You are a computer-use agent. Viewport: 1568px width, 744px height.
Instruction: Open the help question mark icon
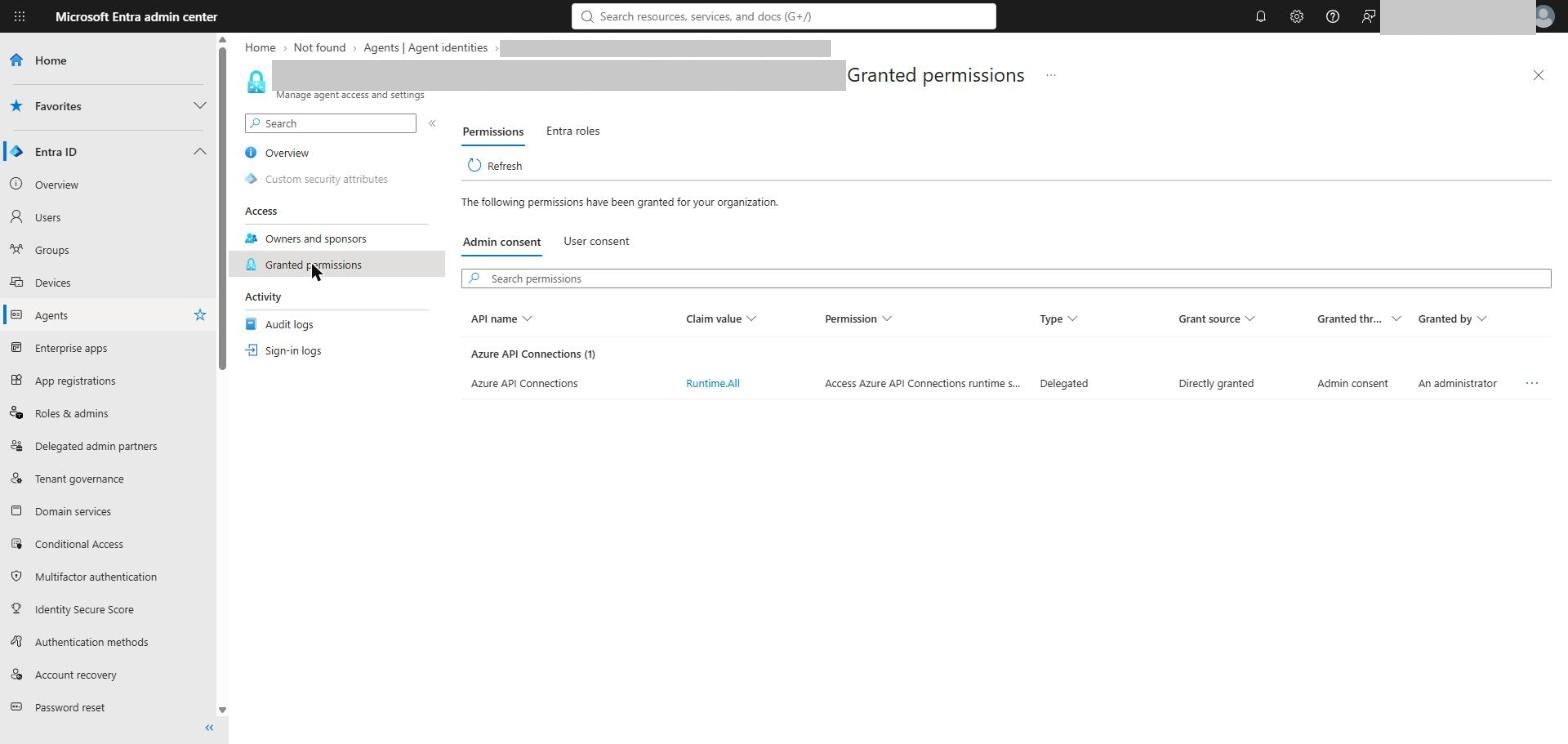click(1332, 17)
